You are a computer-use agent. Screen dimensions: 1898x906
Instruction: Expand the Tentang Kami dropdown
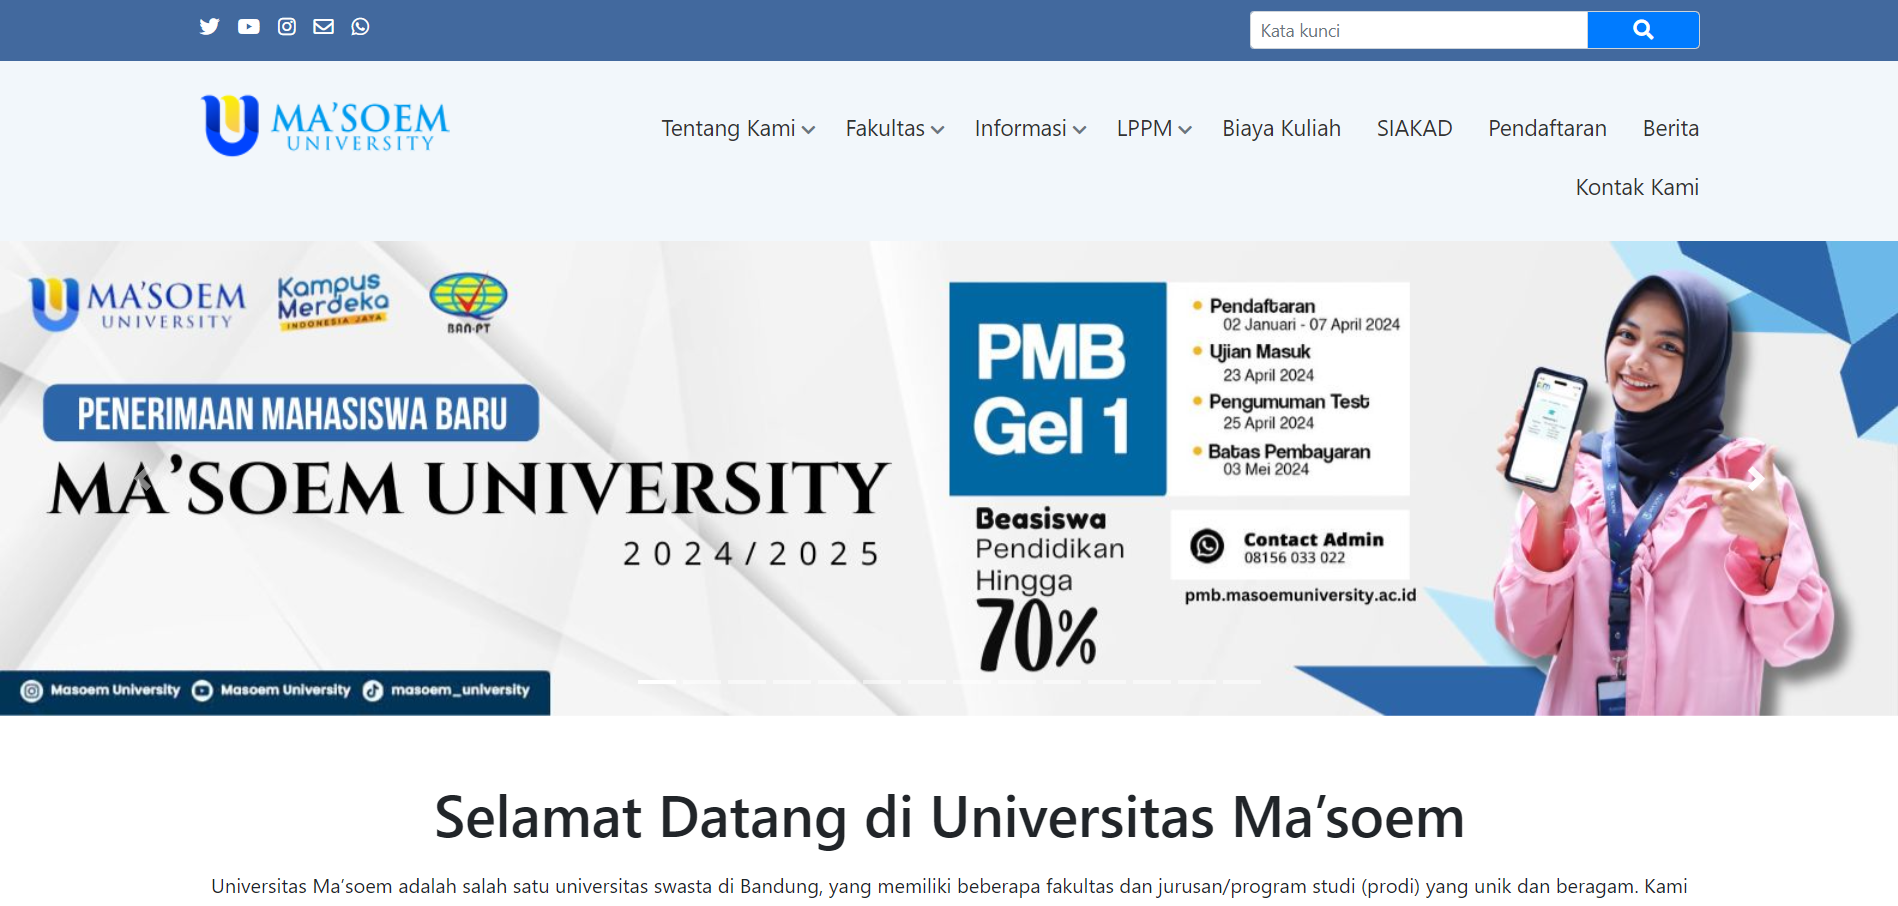tap(738, 128)
